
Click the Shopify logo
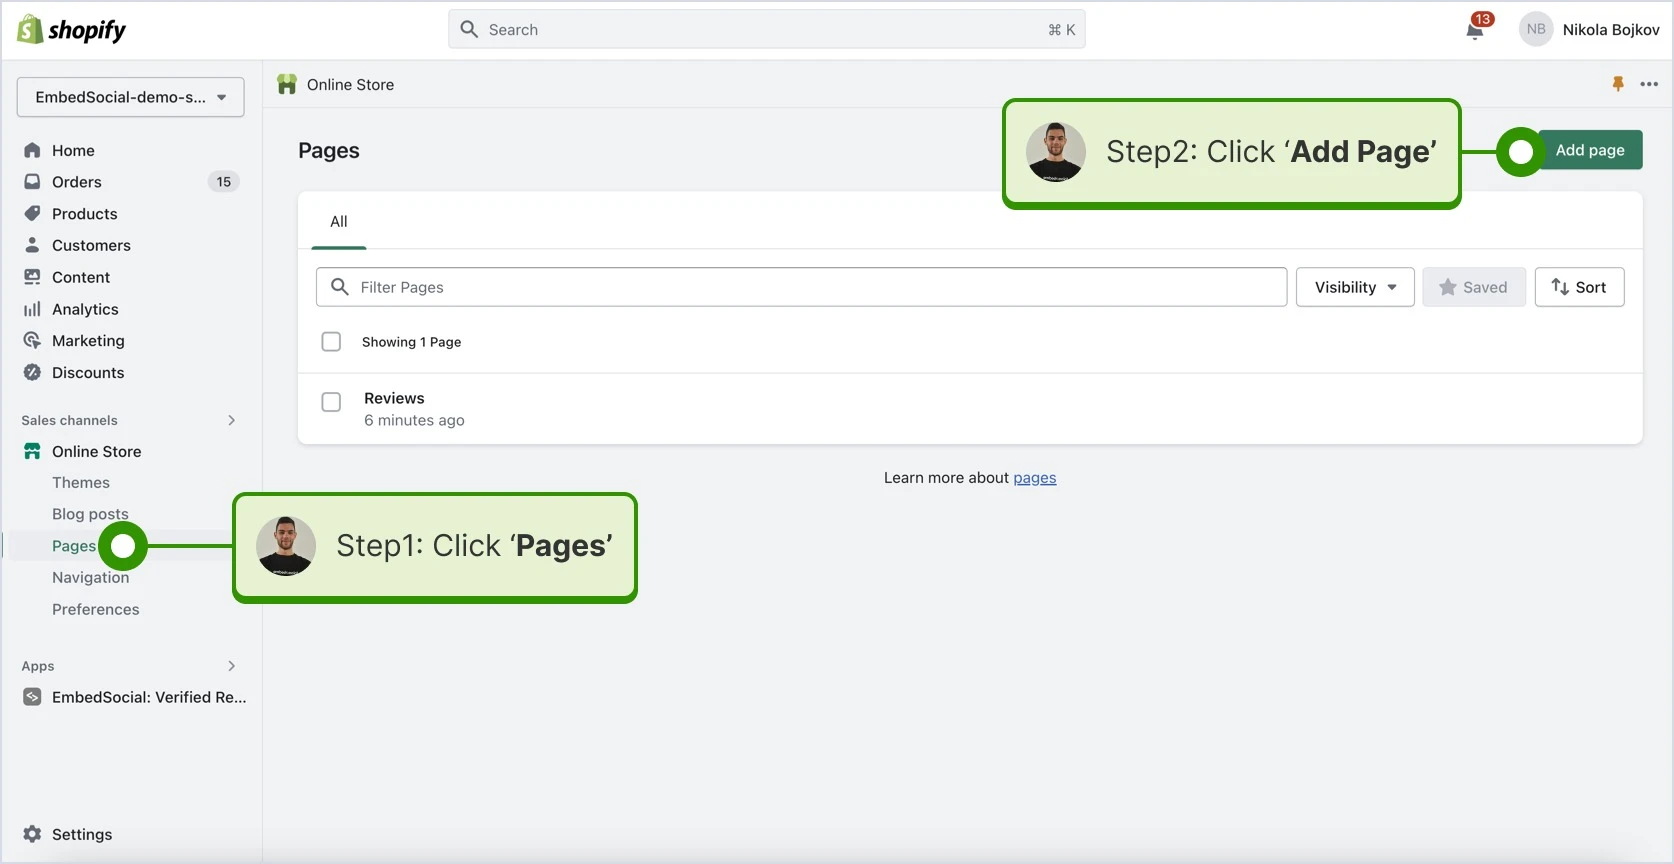72,30
